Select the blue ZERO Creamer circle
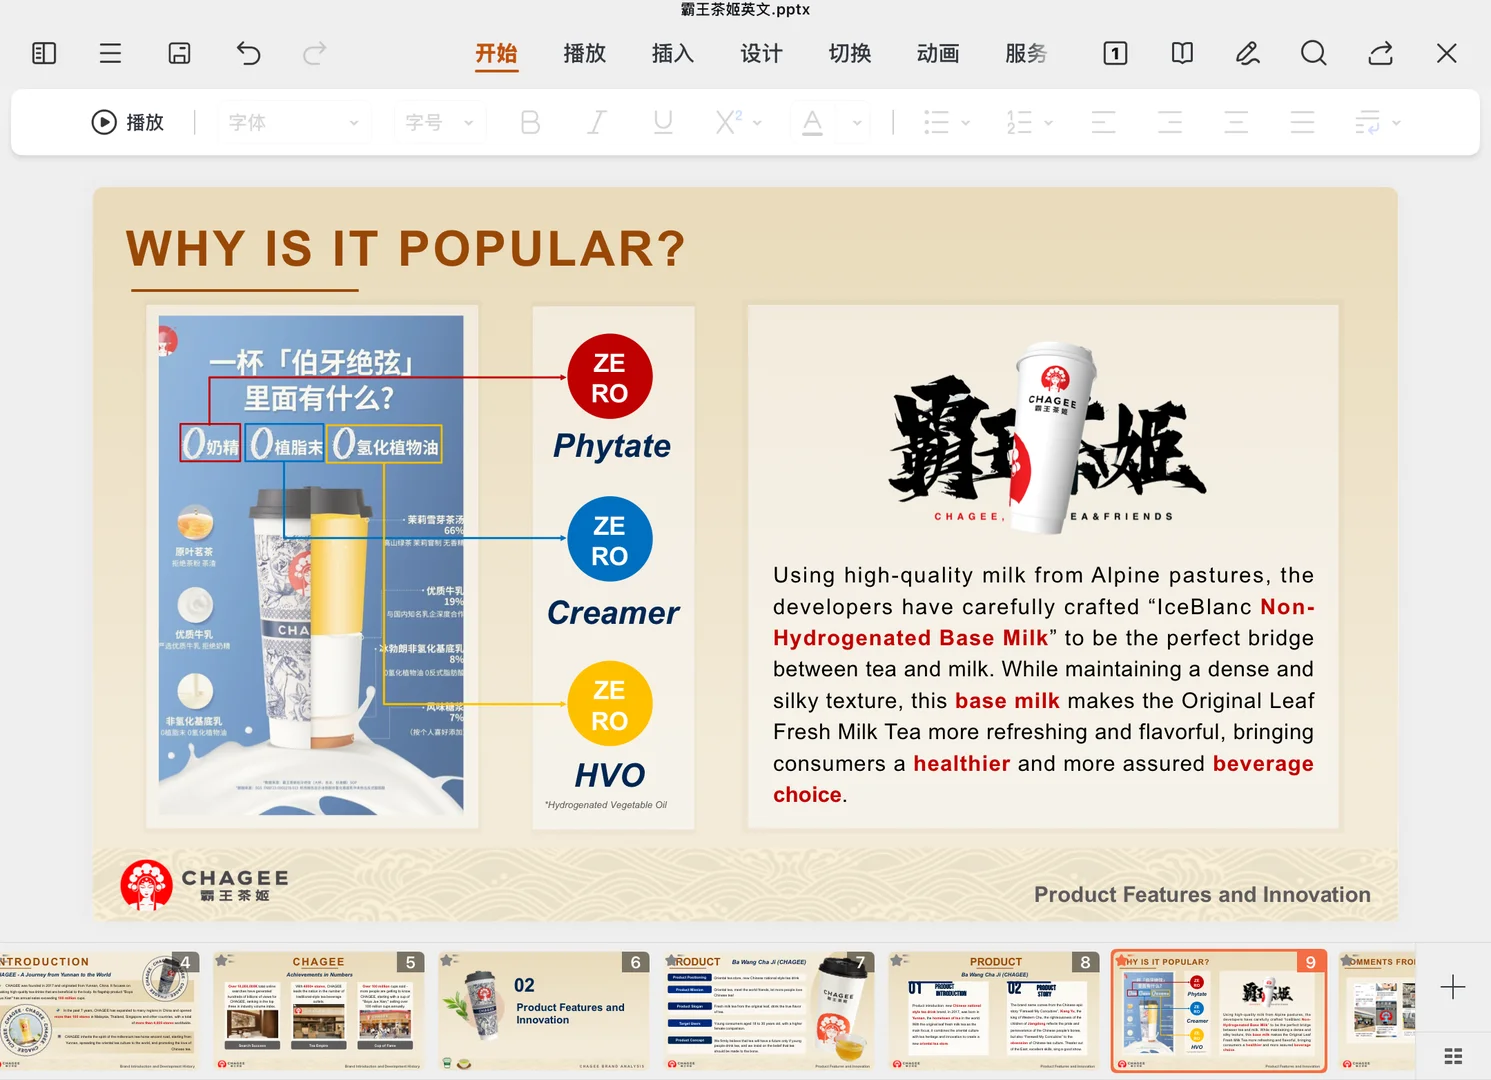This screenshot has width=1491, height=1080. 610,540
